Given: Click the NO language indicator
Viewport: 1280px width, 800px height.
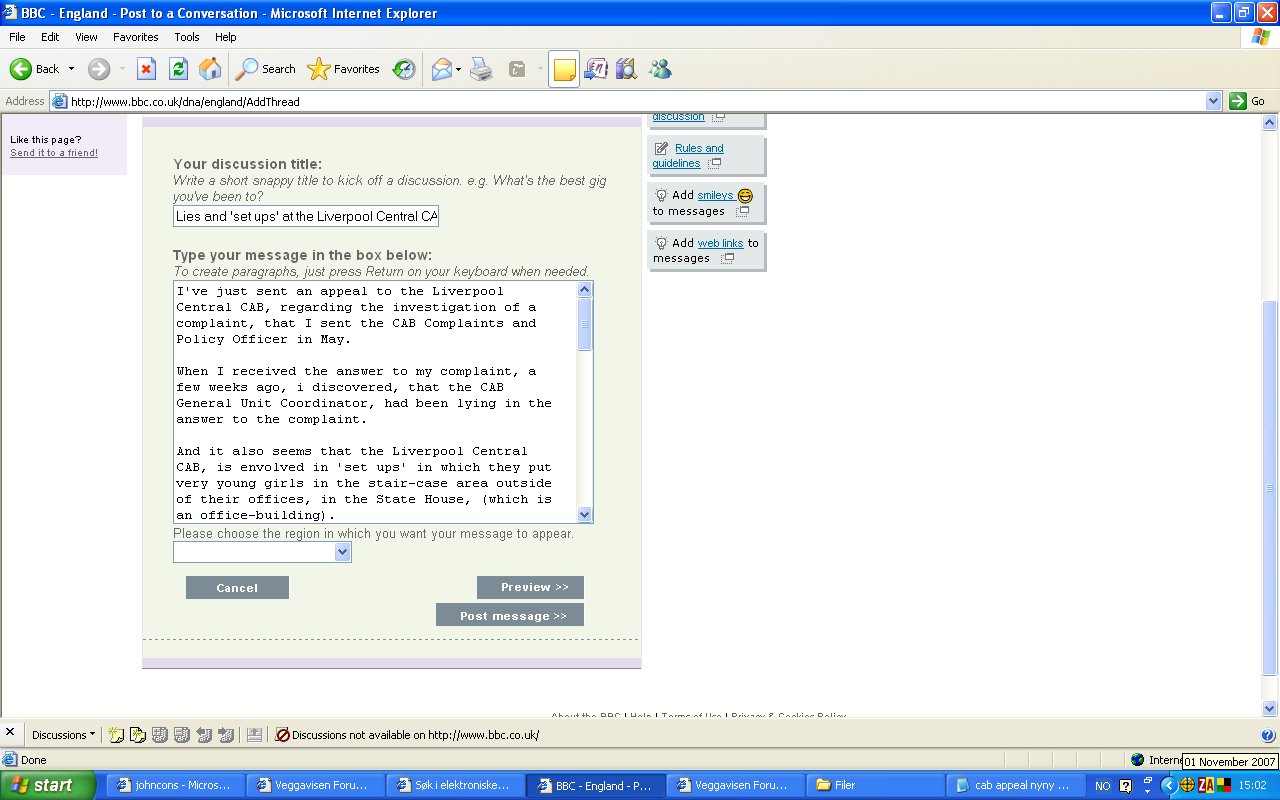Looking at the screenshot, I should [x=1102, y=786].
